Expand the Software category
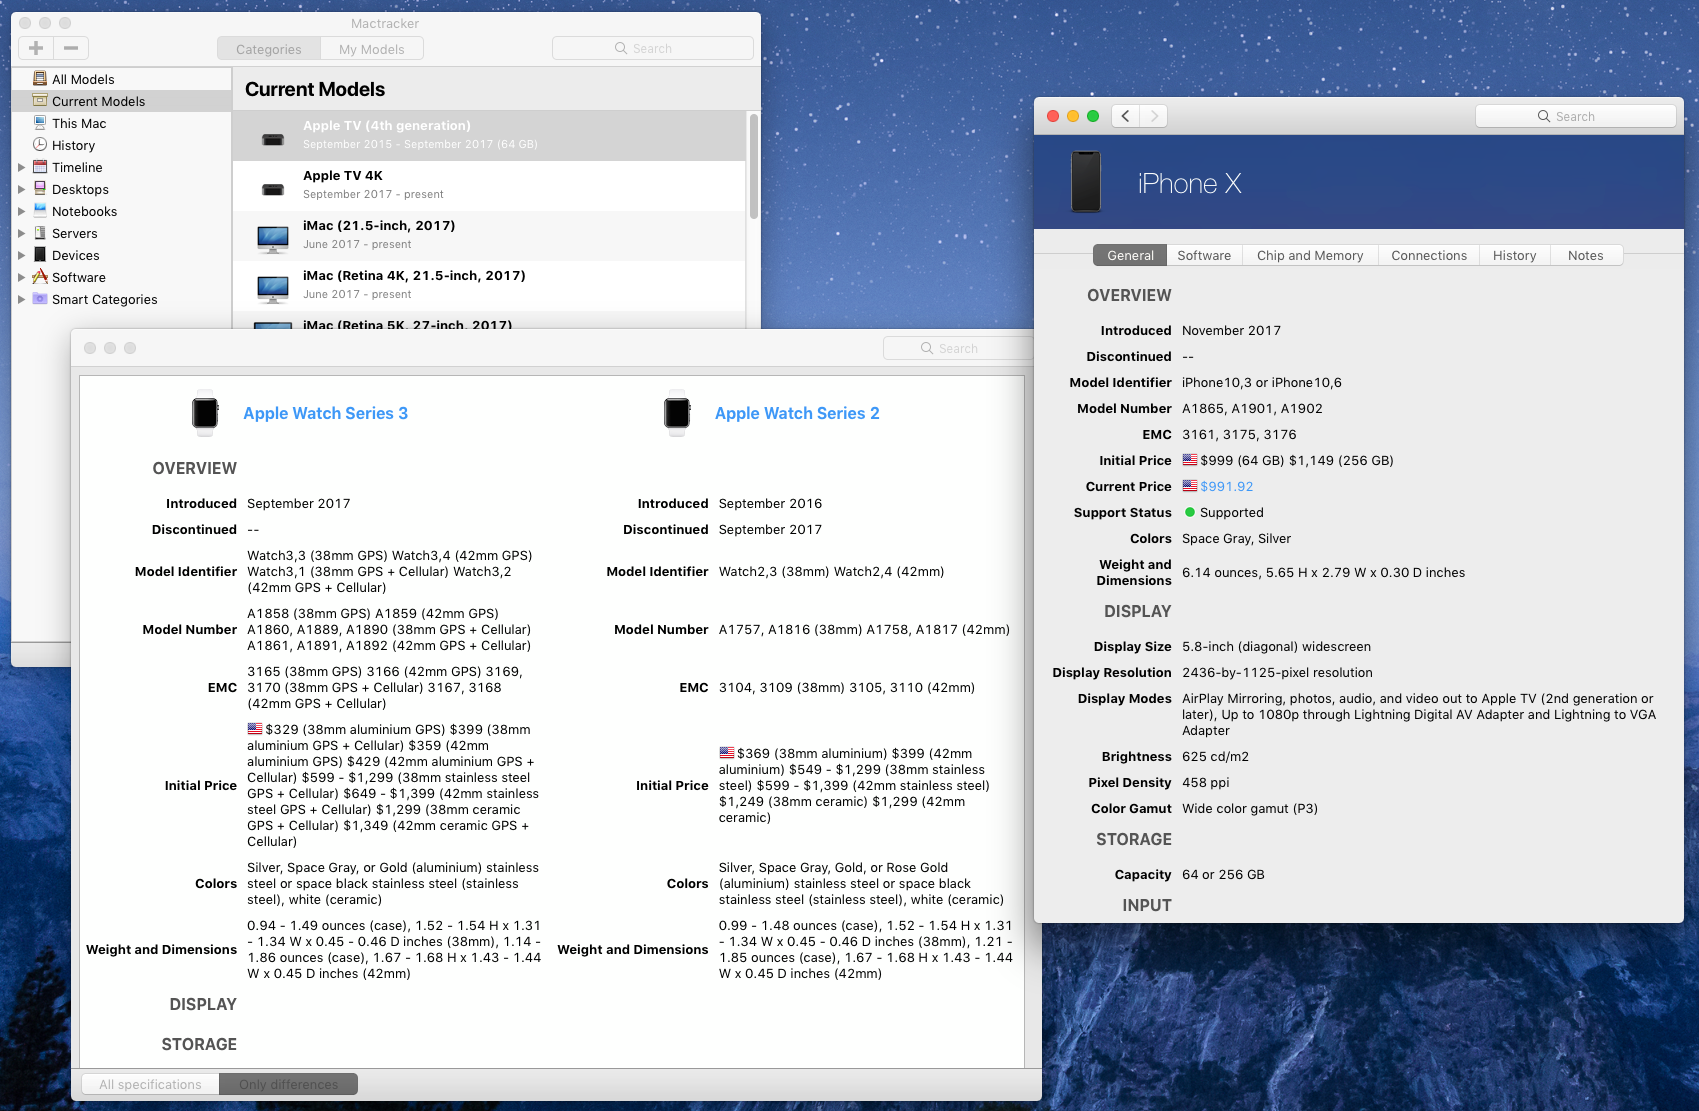This screenshot has width=1699, height=1111. (x=22, y=277)
